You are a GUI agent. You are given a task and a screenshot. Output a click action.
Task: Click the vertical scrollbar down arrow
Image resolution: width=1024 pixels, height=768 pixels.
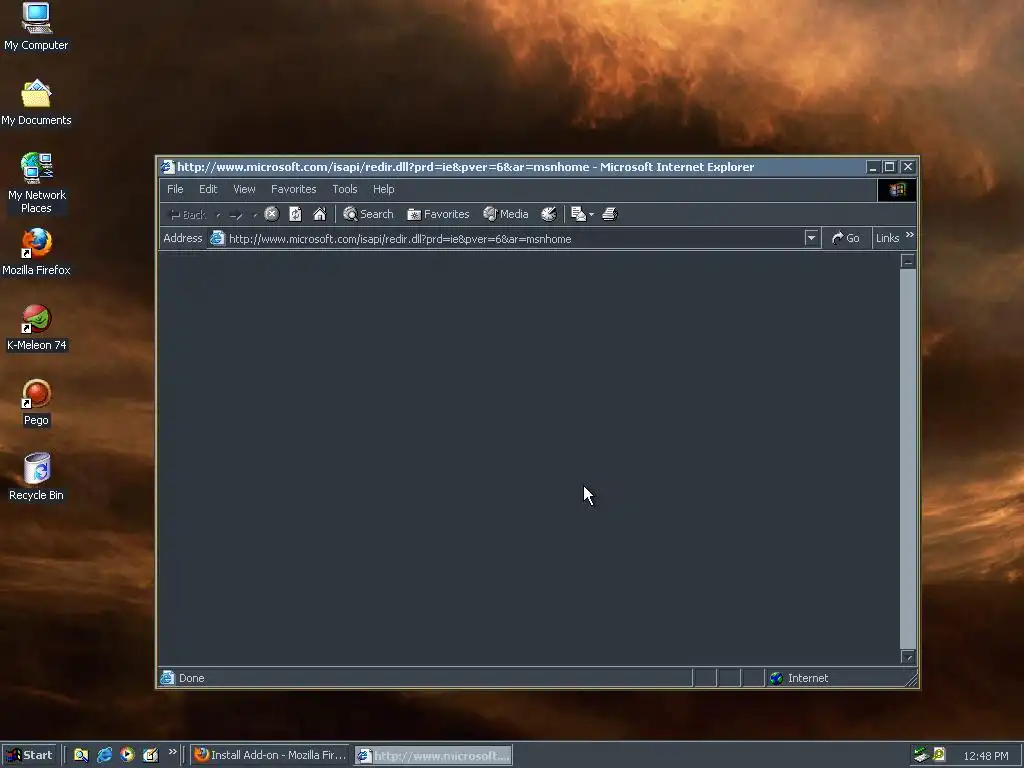[908, 656]
